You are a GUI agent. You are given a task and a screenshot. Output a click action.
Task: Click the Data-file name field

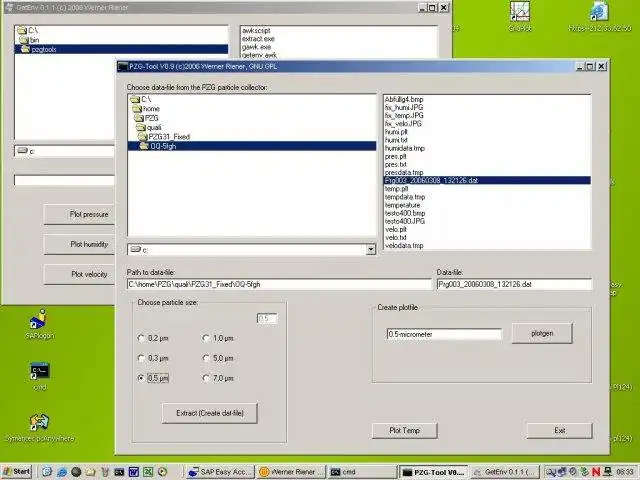click(x=514, y=284)
